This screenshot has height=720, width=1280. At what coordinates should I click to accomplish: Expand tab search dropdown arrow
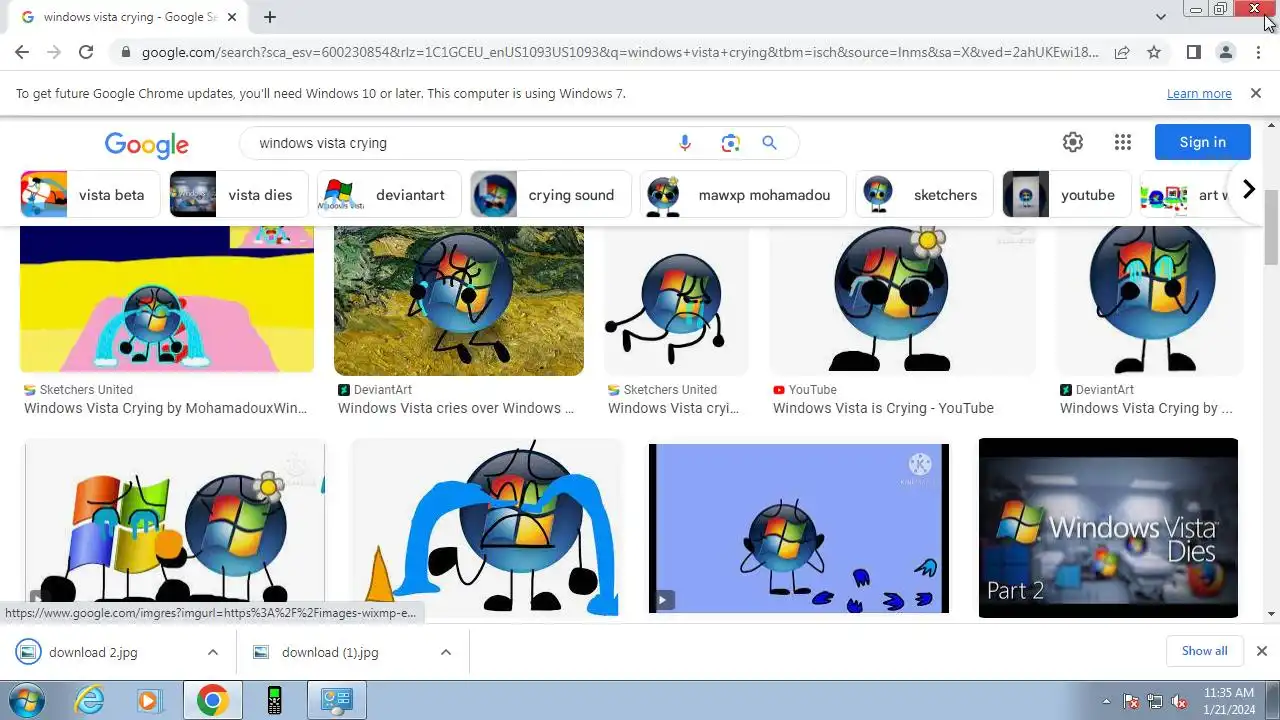1160,17
